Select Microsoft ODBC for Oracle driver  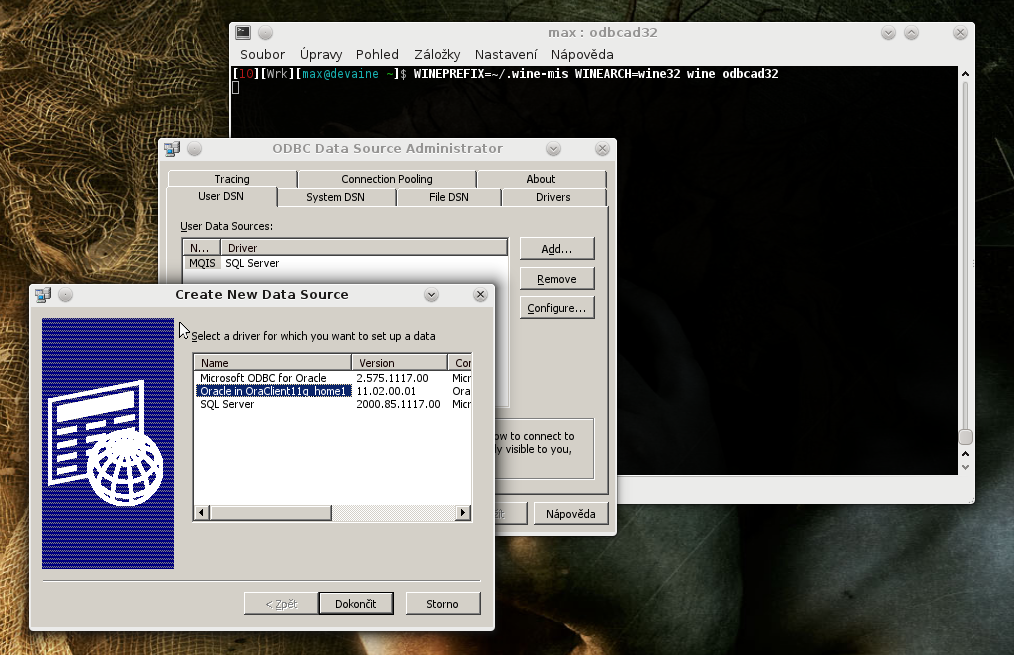tap(263, 378)
